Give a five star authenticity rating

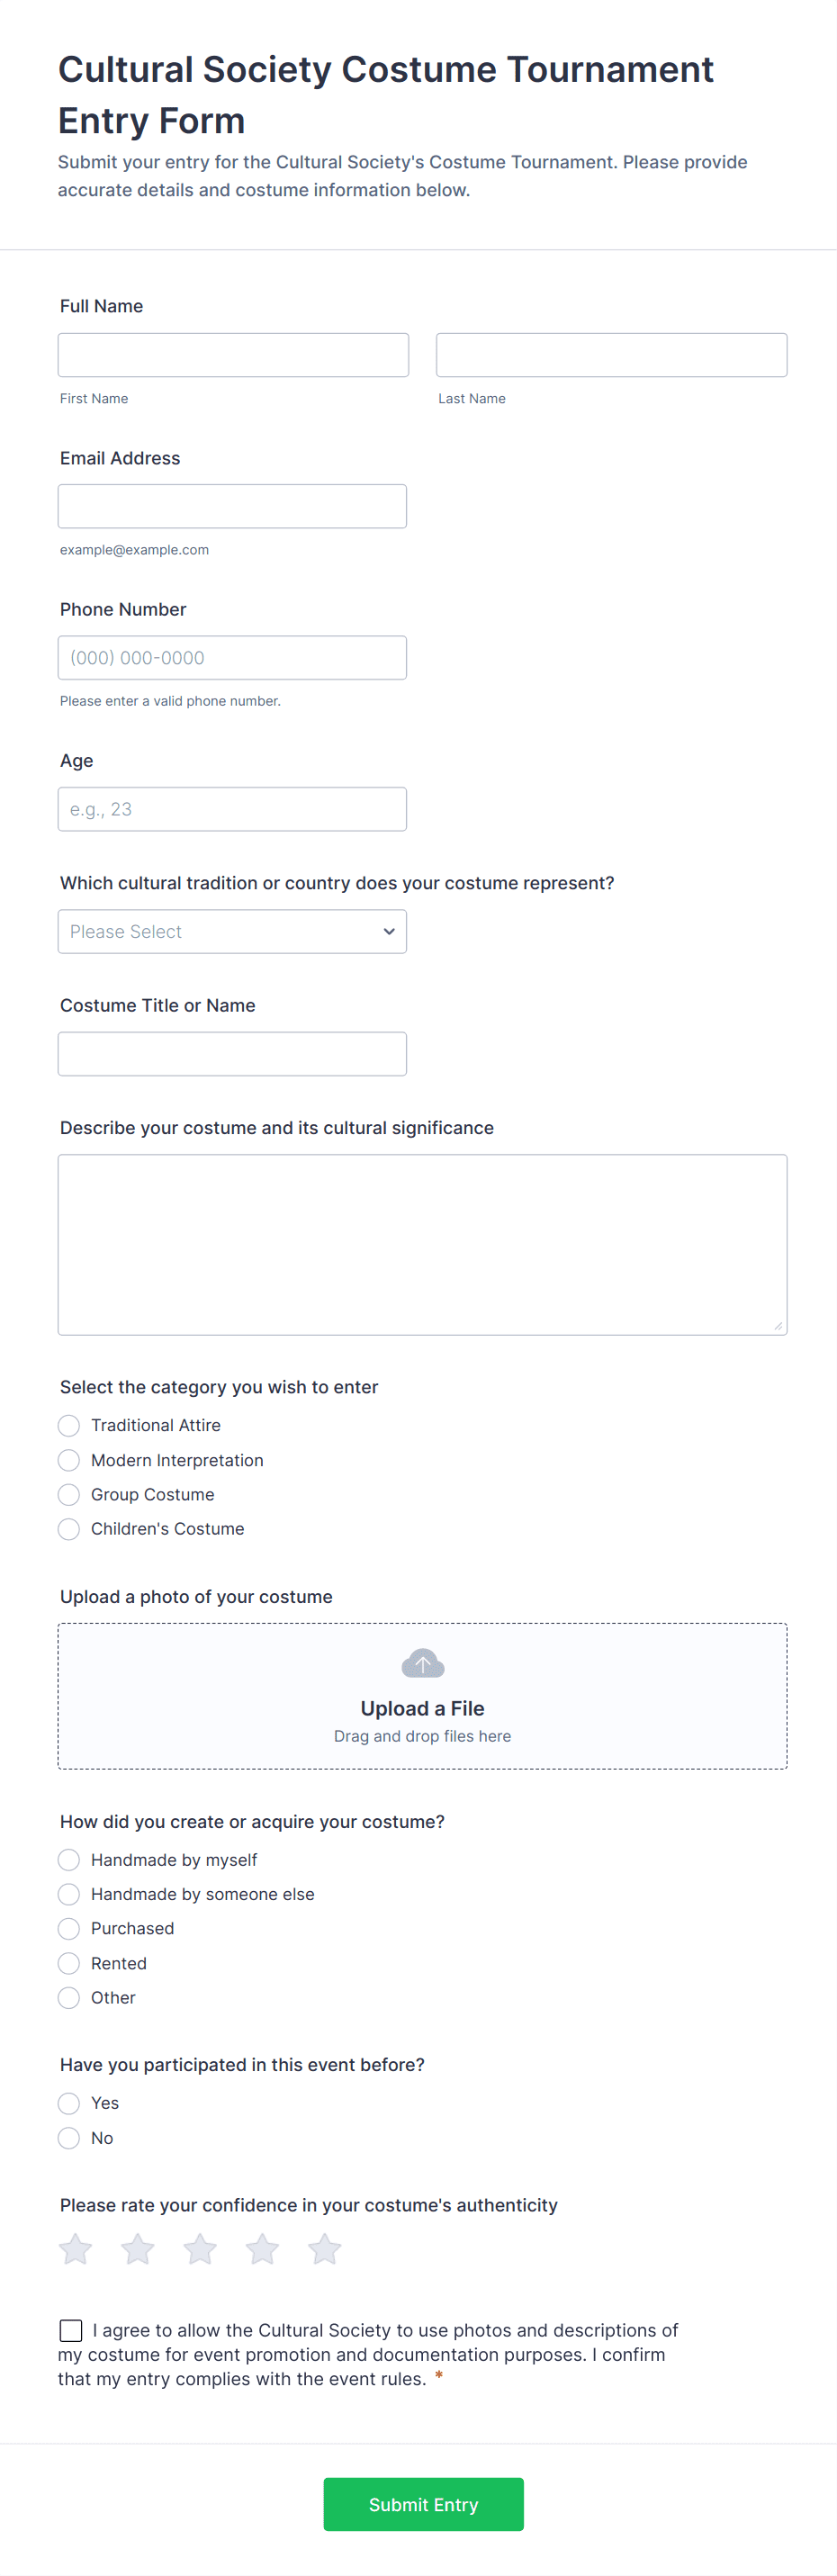[325, 2249]
